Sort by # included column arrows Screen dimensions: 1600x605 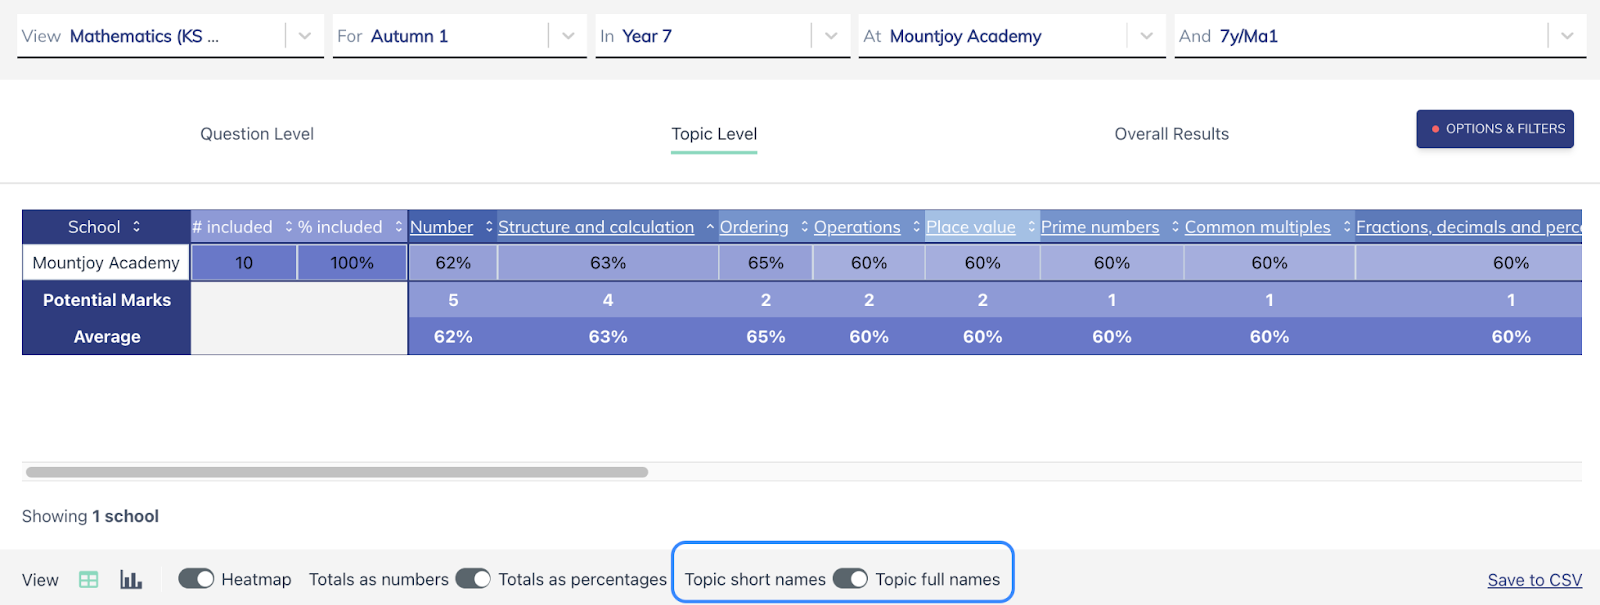point(288,227)
